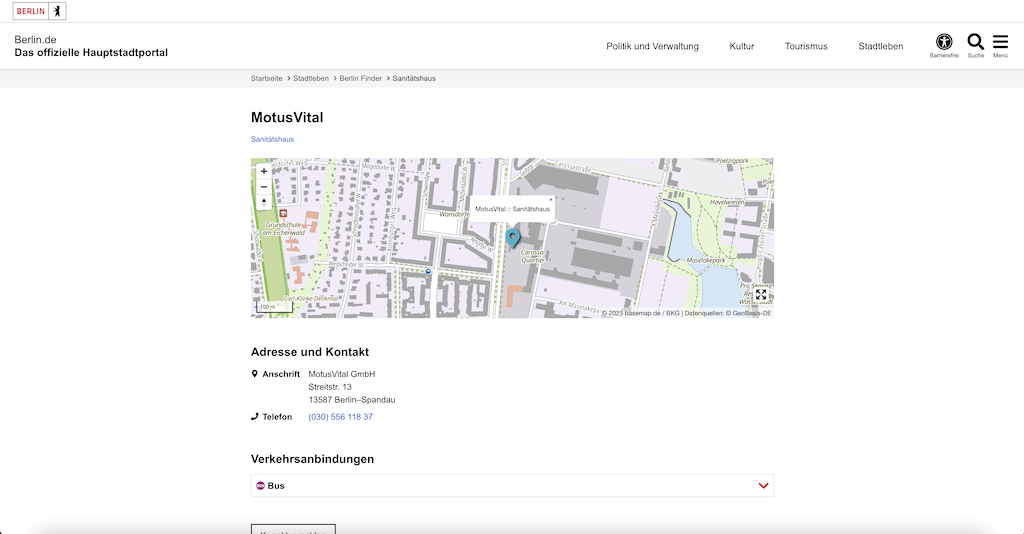Open the Stadtleben navigation item
This screenshot has width=1024, height=534.
click(880, 46)
